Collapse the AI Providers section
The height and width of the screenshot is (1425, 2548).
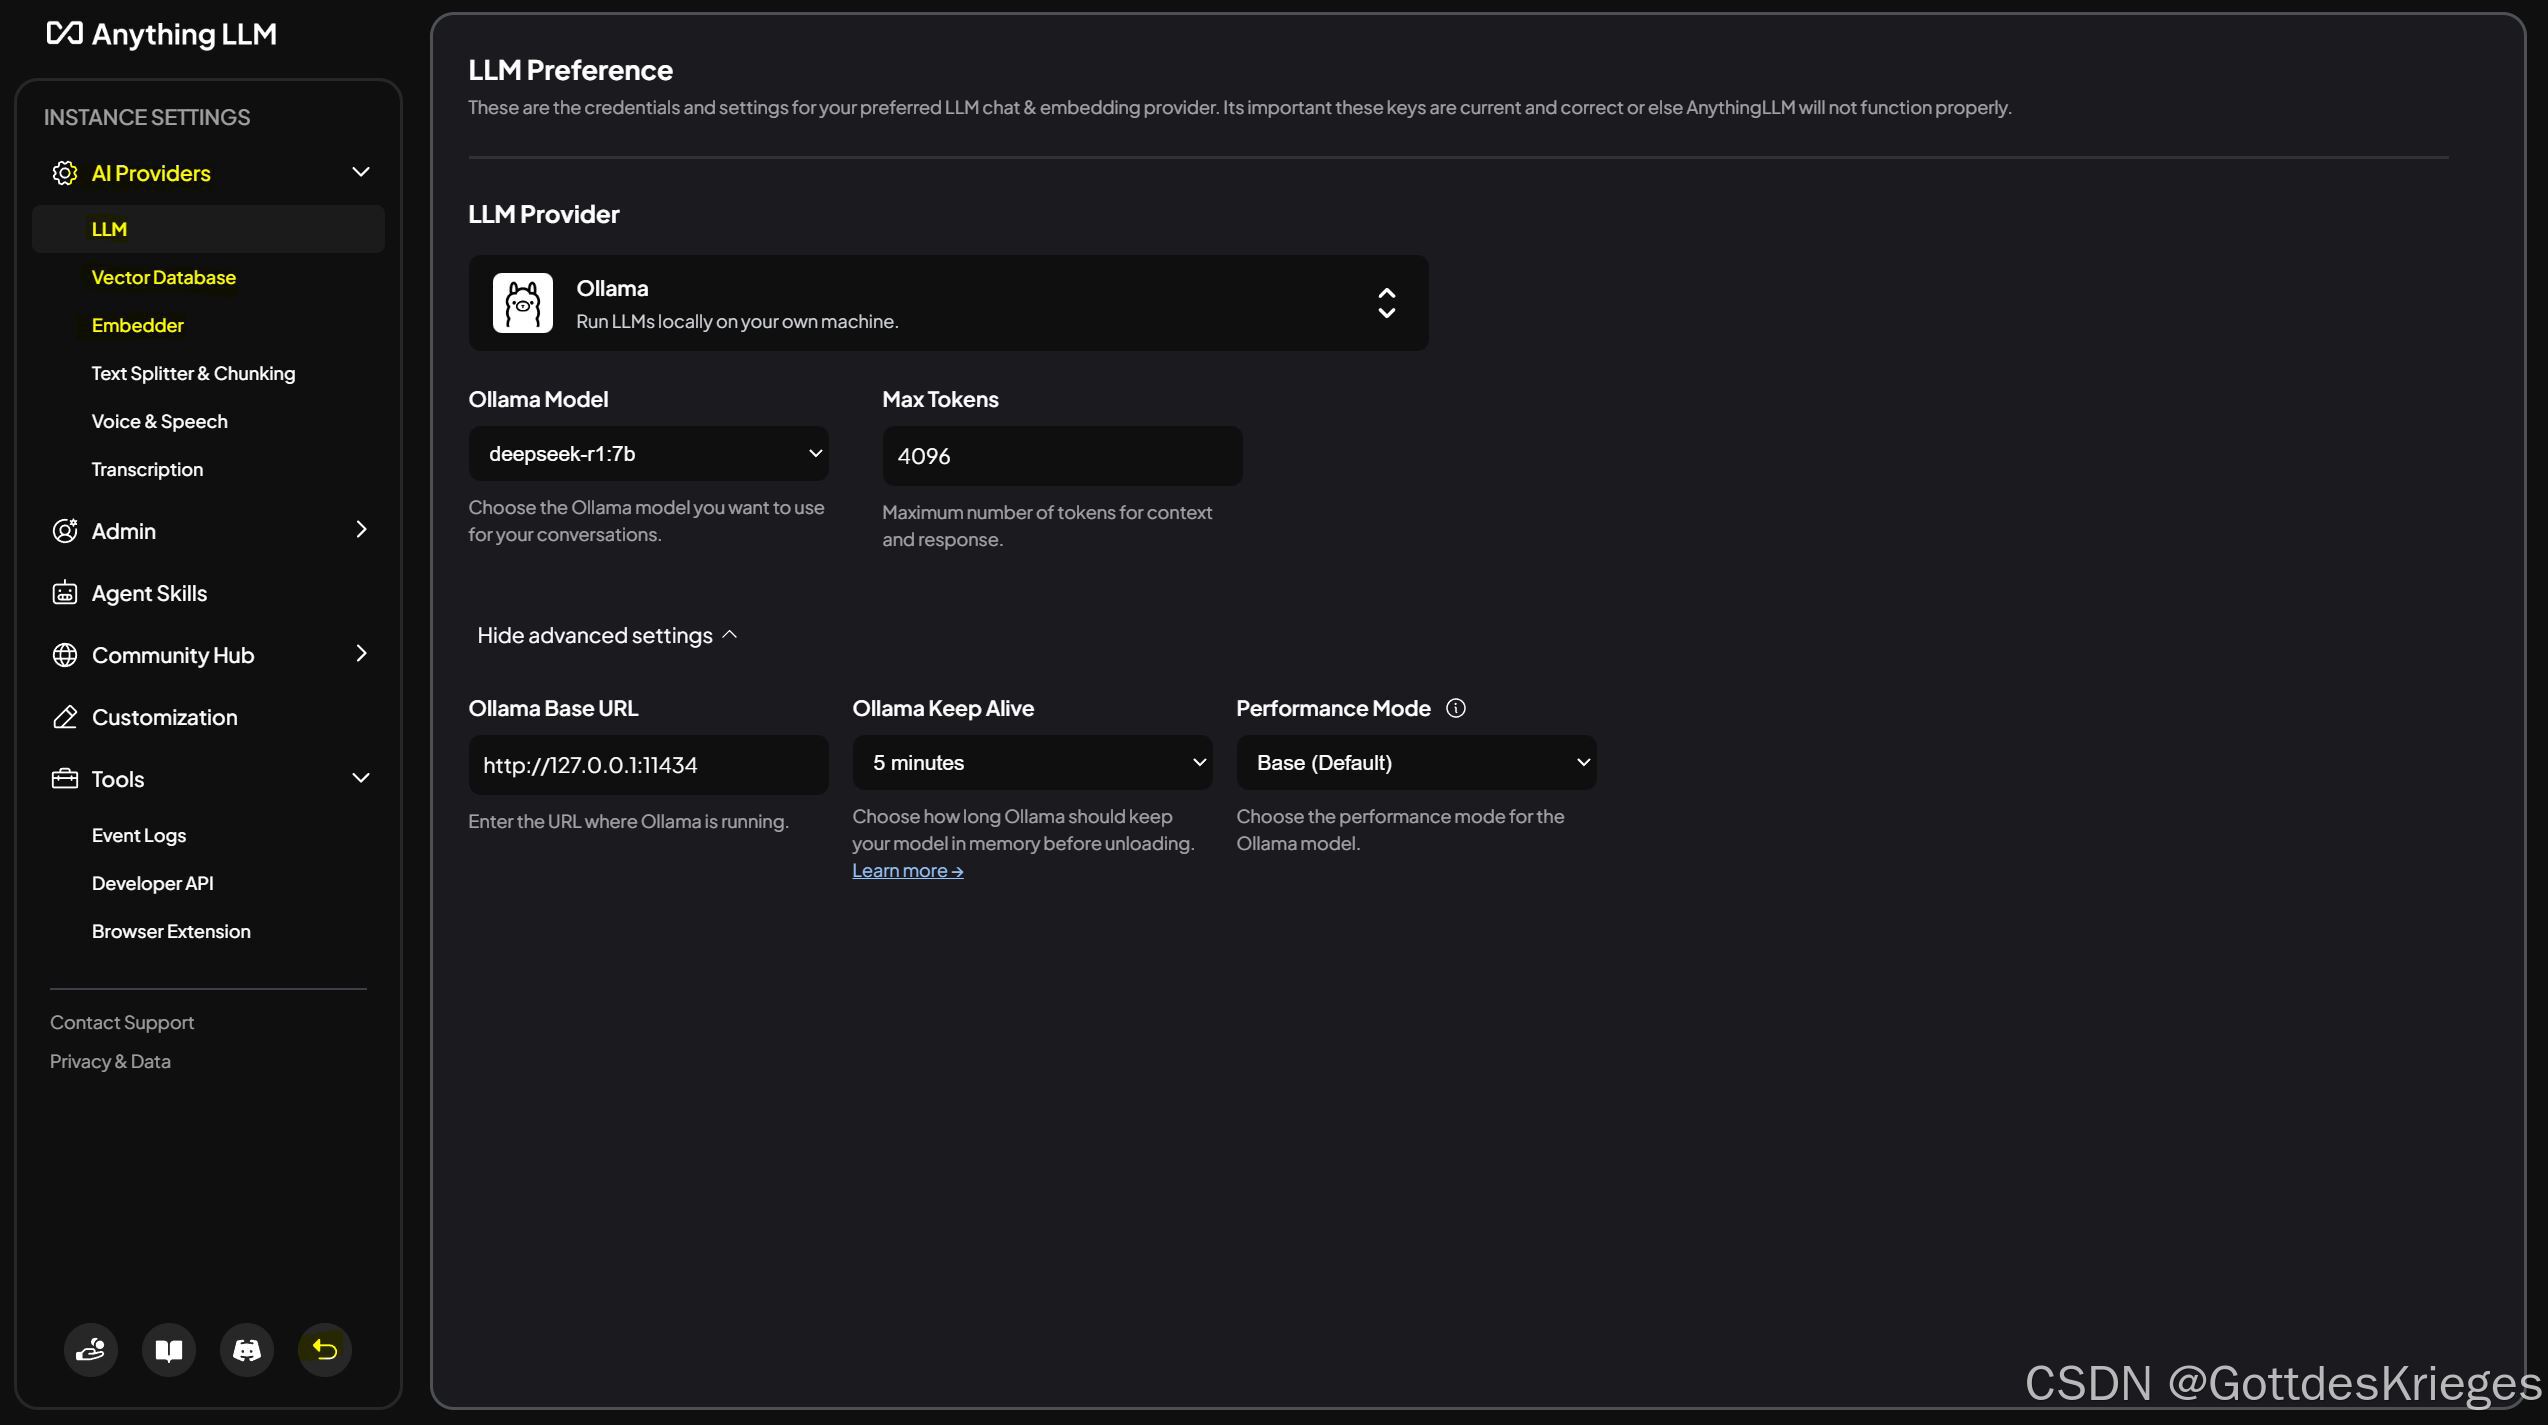[361, 172]
